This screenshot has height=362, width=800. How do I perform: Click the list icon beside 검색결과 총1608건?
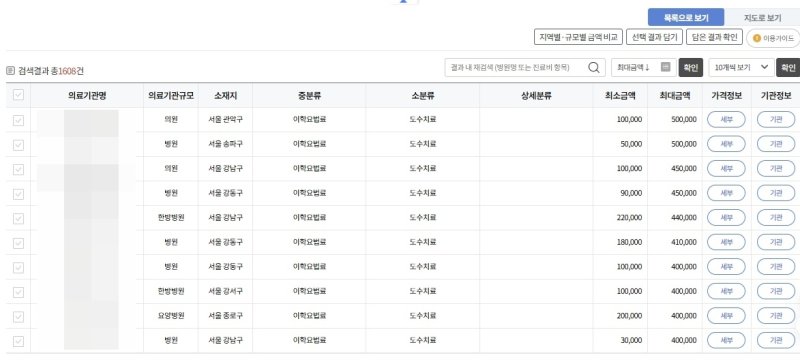(x=10, y=71)
